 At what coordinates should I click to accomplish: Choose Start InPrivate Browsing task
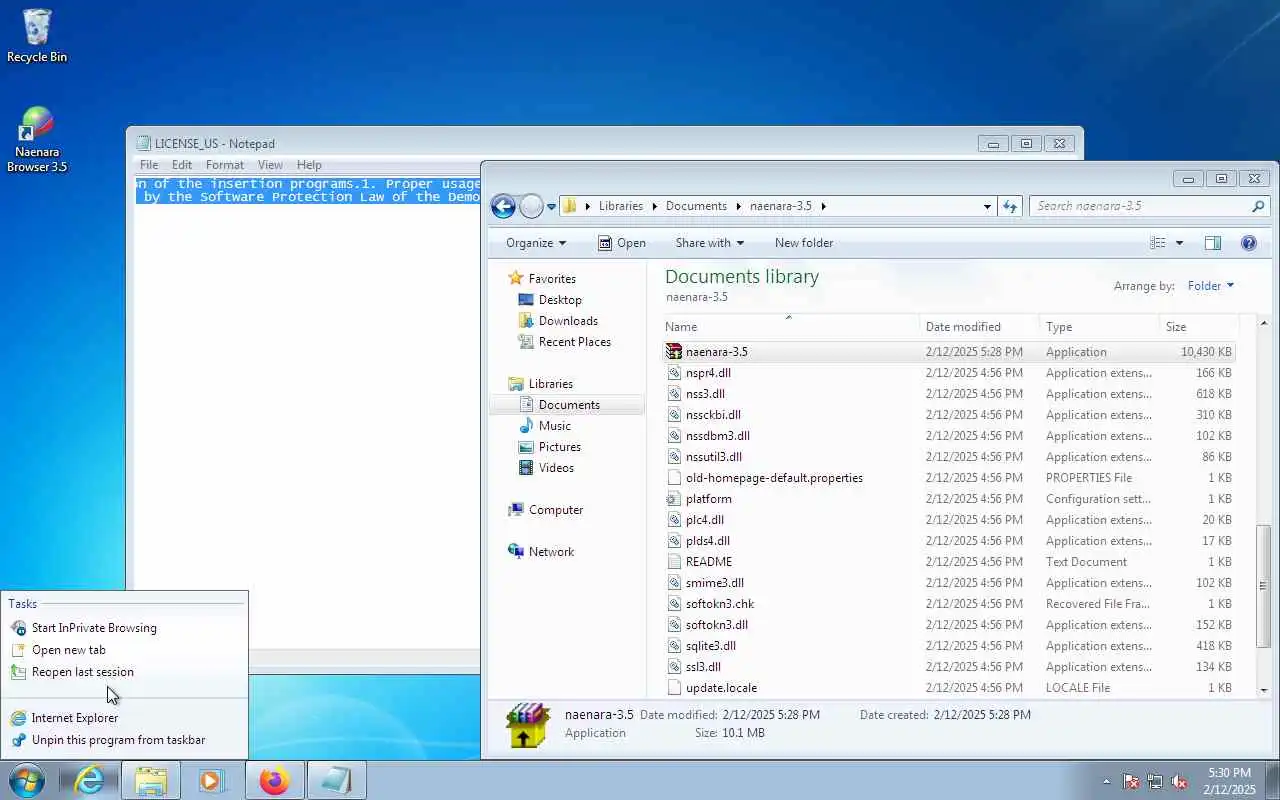(125, 628)
